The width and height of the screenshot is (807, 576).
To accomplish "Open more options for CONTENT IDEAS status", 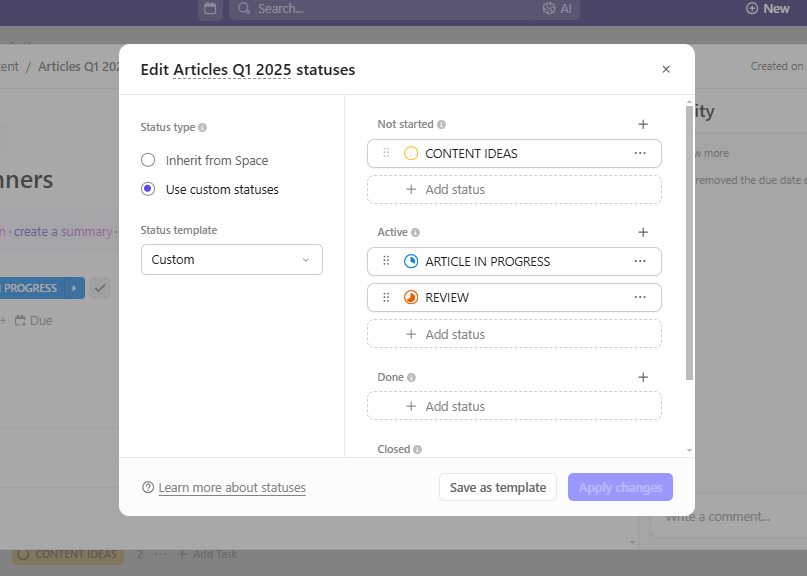I will click(x=640, y=153).
